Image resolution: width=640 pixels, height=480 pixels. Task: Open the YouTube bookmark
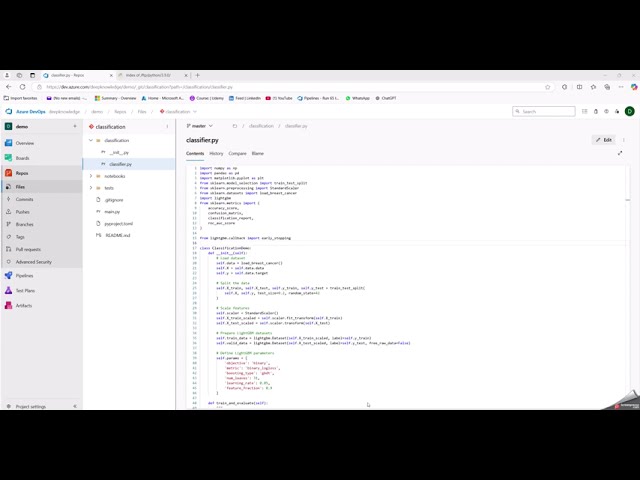pyautogui.click(x=279, y=98)
